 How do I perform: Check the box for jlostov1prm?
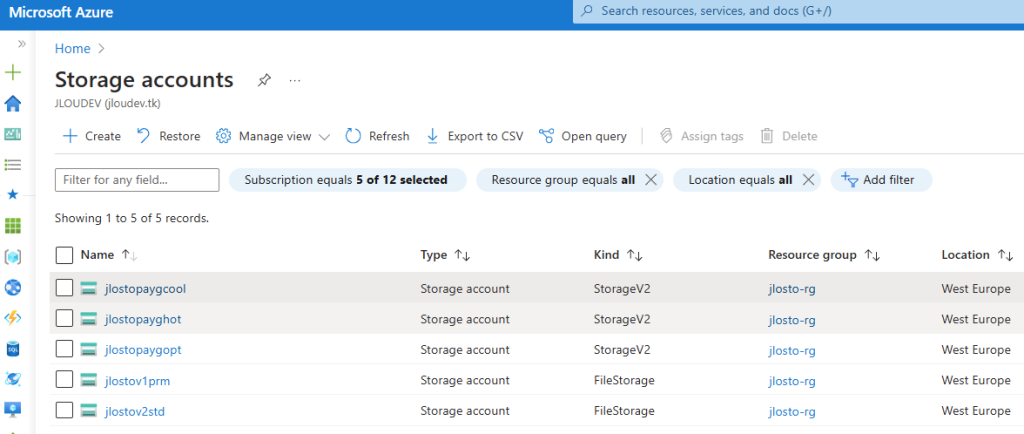pos(64,380)
